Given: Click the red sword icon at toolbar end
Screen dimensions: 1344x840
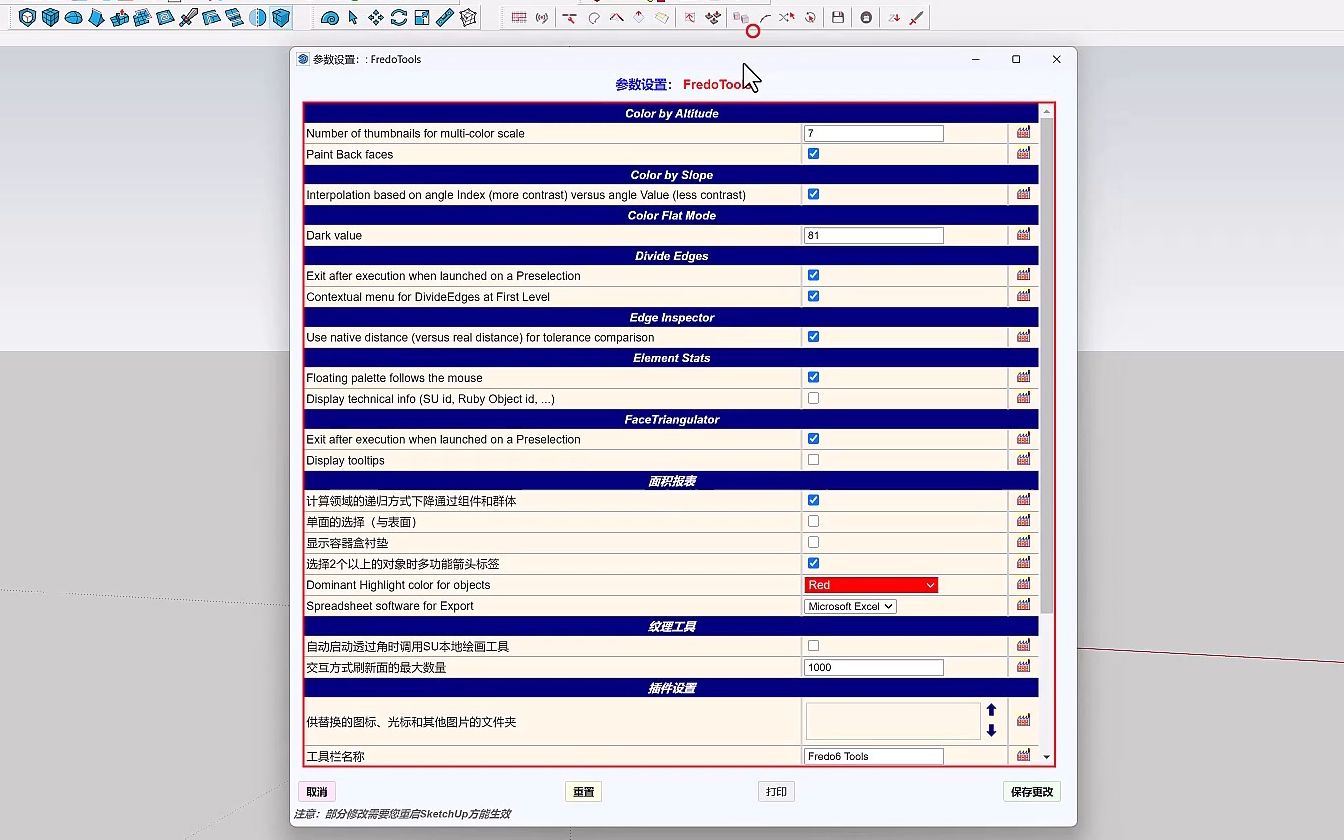Looking at the screenshot, I should tap(916, 17).
